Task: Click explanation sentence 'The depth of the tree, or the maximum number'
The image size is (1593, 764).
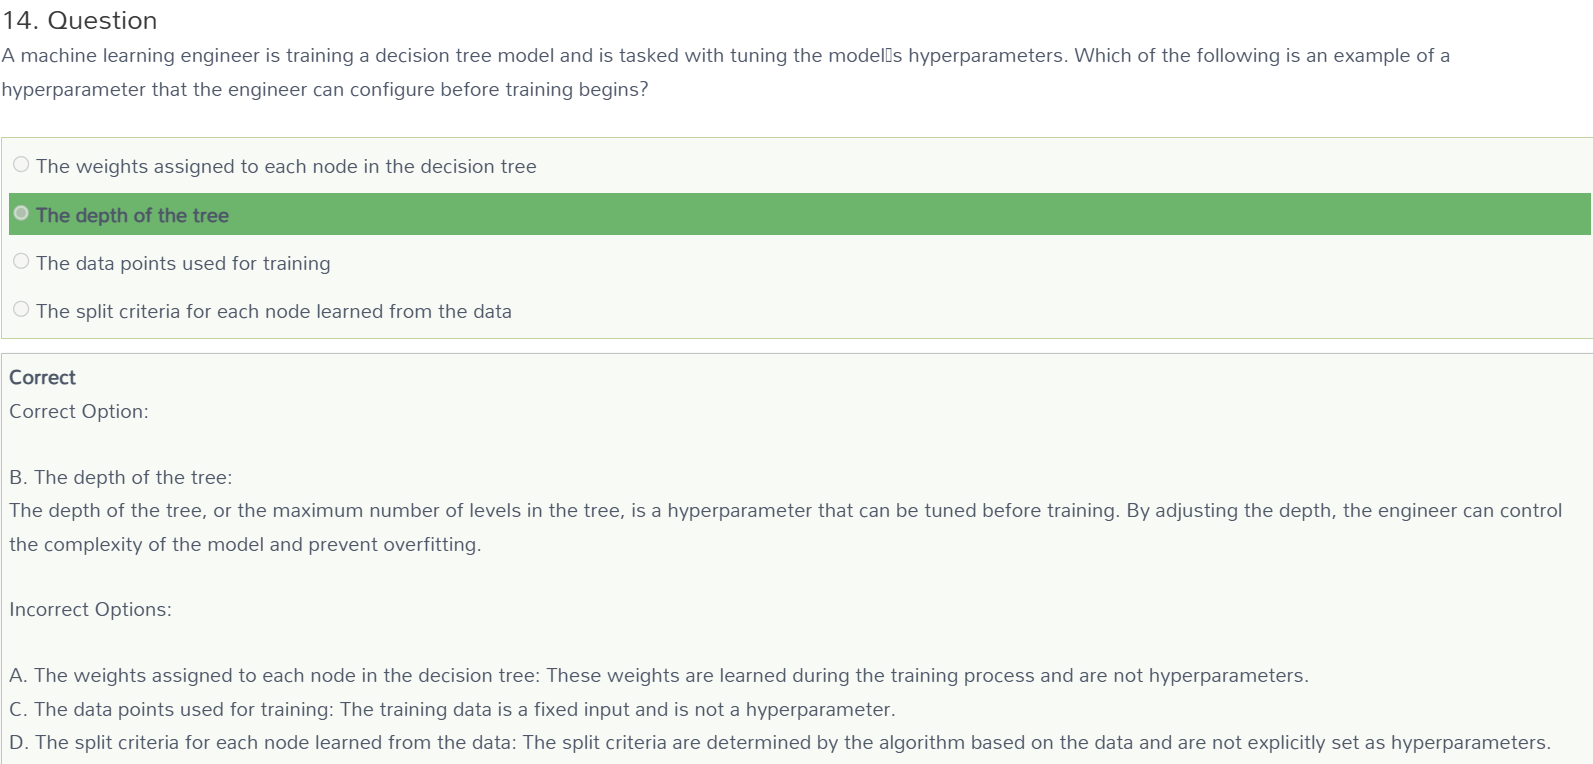Action: 785,510
